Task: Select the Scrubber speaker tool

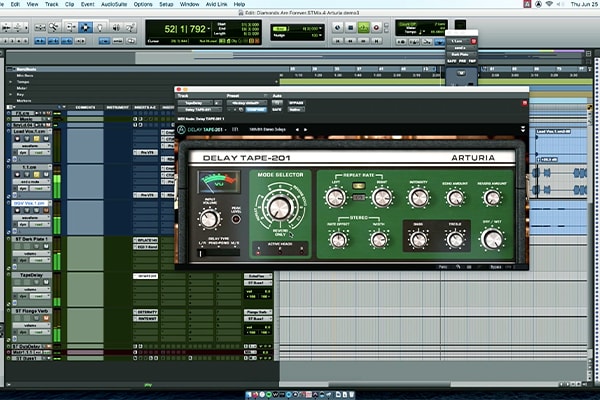Action: [x=116, y=27]
